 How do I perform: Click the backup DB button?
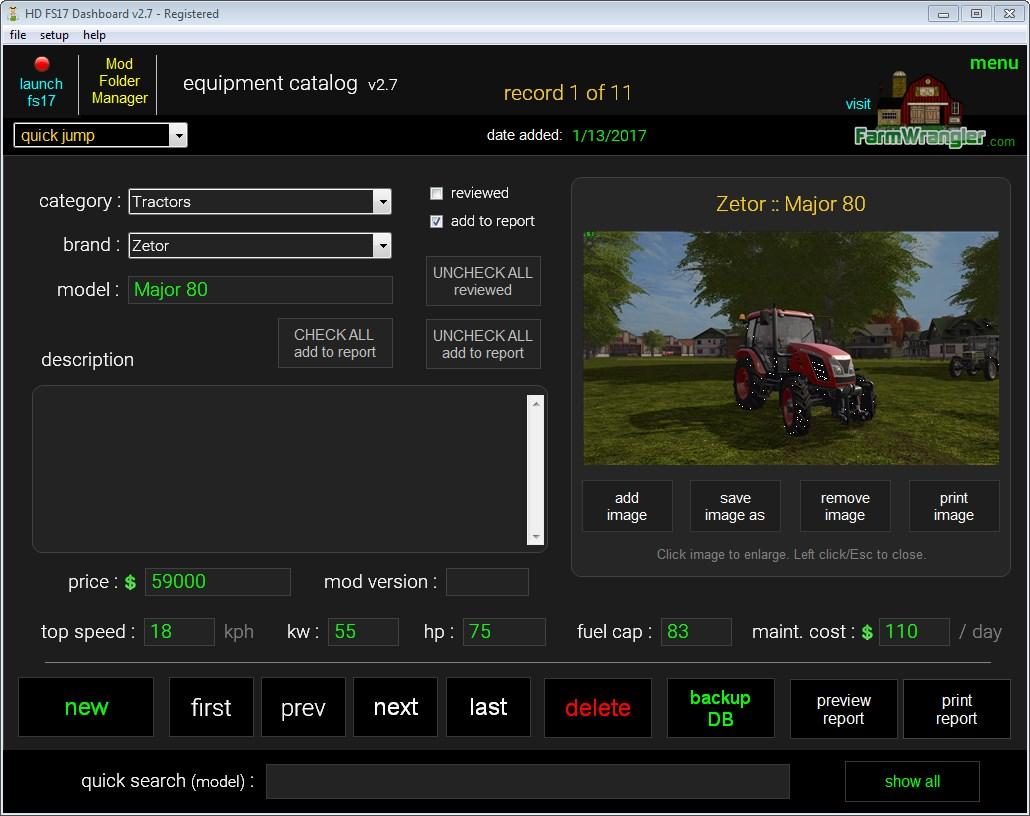pyautogui.click(x=720, y=708)
